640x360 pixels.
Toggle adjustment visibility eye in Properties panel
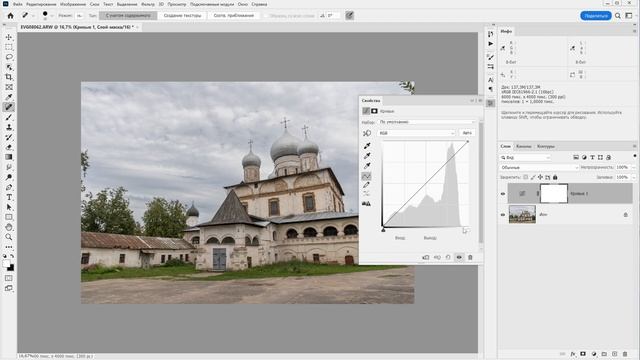(459, 258)
